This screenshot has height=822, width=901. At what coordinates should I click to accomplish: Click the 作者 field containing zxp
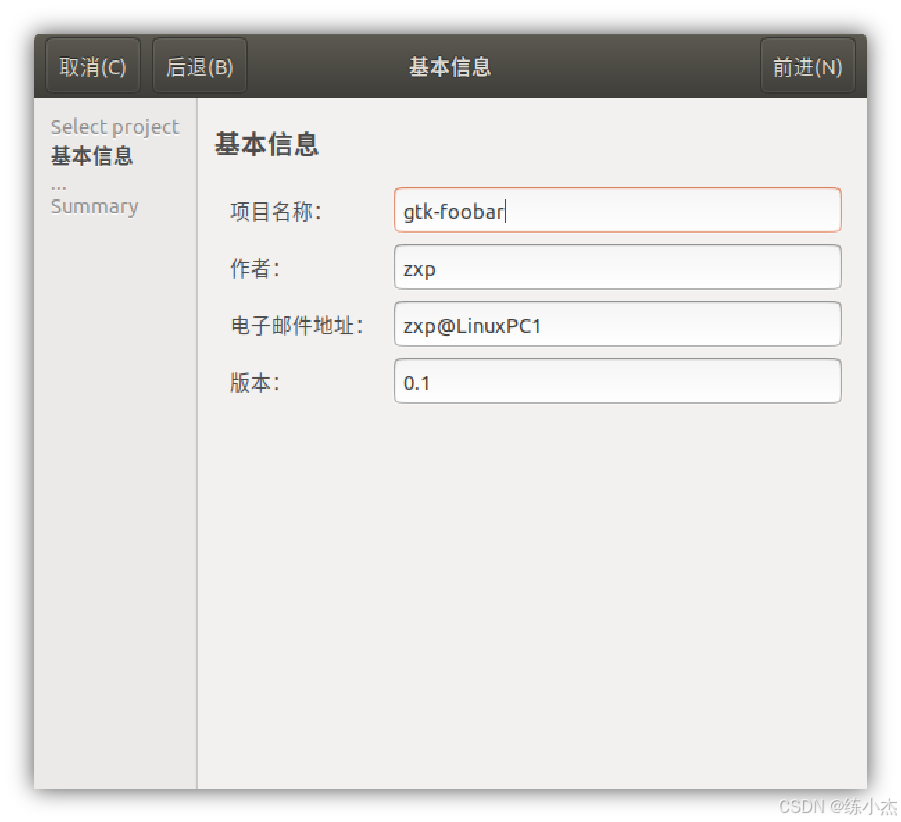click(x=618, y=267)
